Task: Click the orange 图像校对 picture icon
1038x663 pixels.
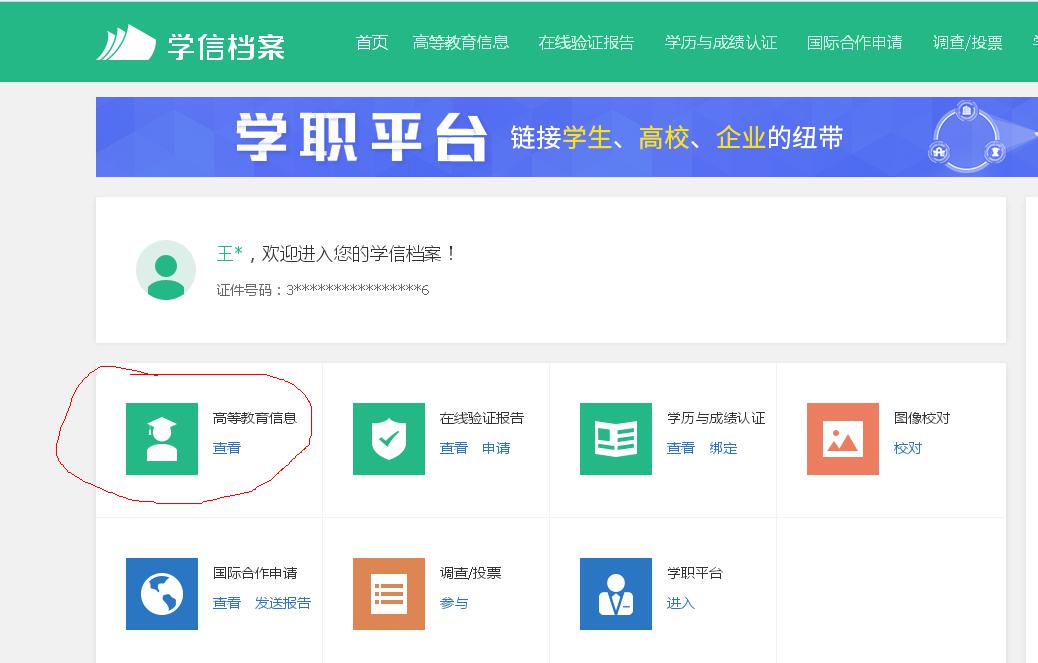Action: tap(843, 439)
